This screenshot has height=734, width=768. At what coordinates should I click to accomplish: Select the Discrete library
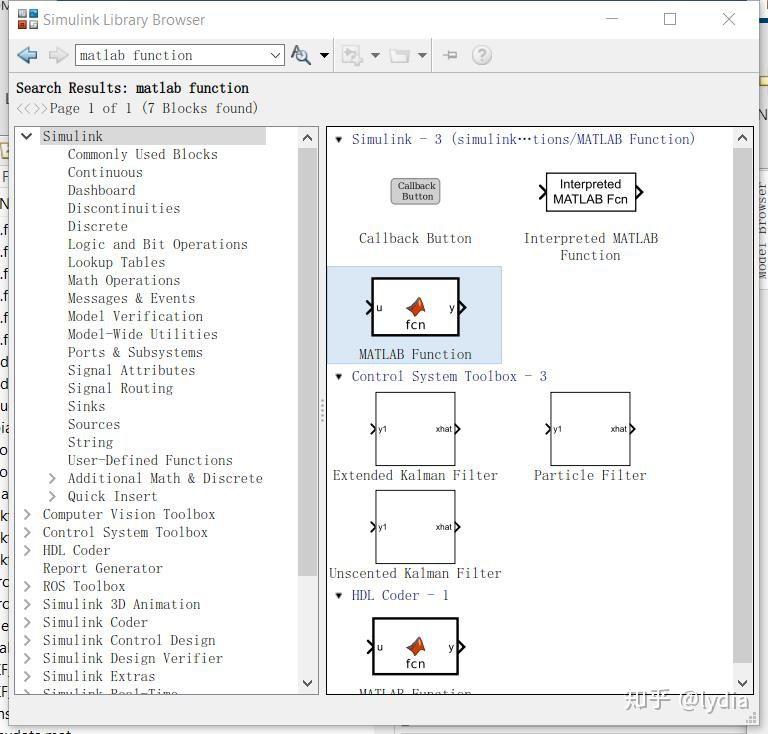pos(97,227)
